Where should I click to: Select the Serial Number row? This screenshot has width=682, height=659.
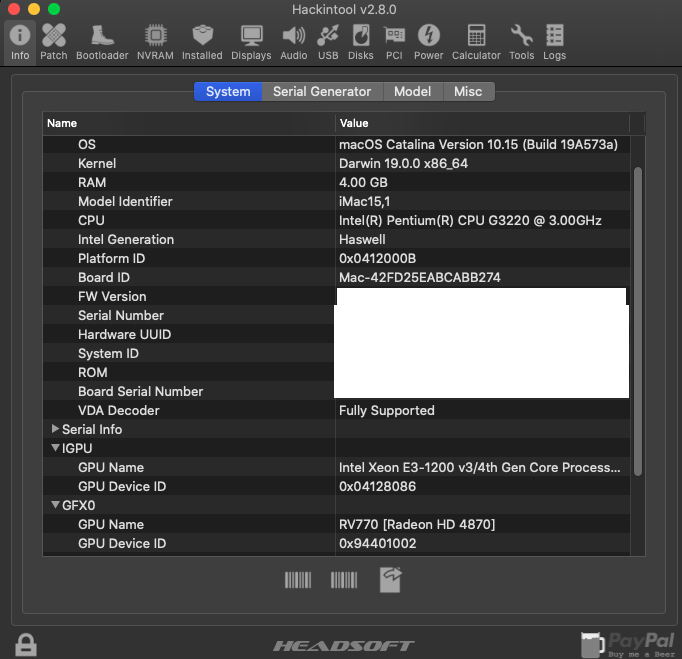coord(336,315)
